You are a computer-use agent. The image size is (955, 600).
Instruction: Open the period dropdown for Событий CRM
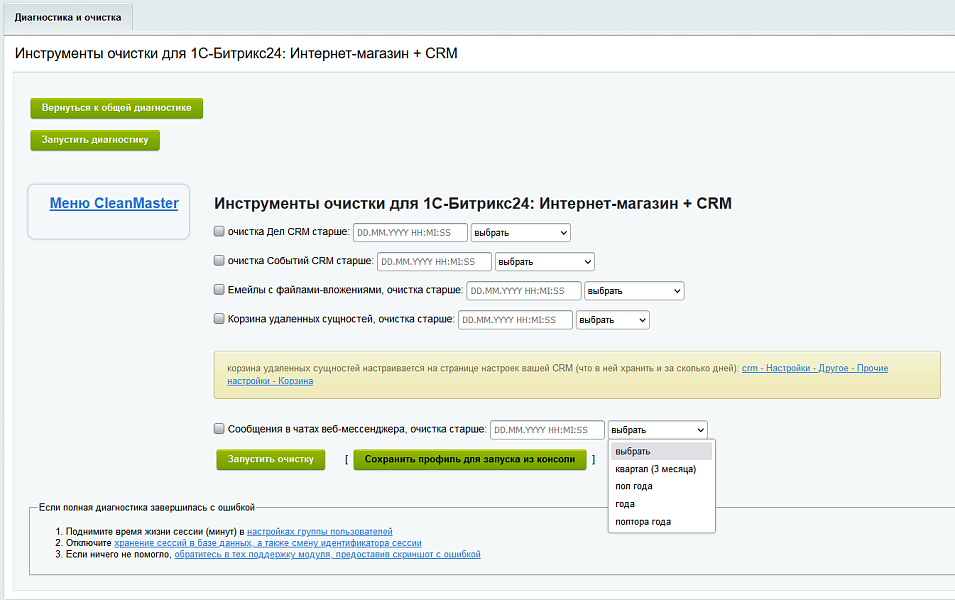point(544,261)
